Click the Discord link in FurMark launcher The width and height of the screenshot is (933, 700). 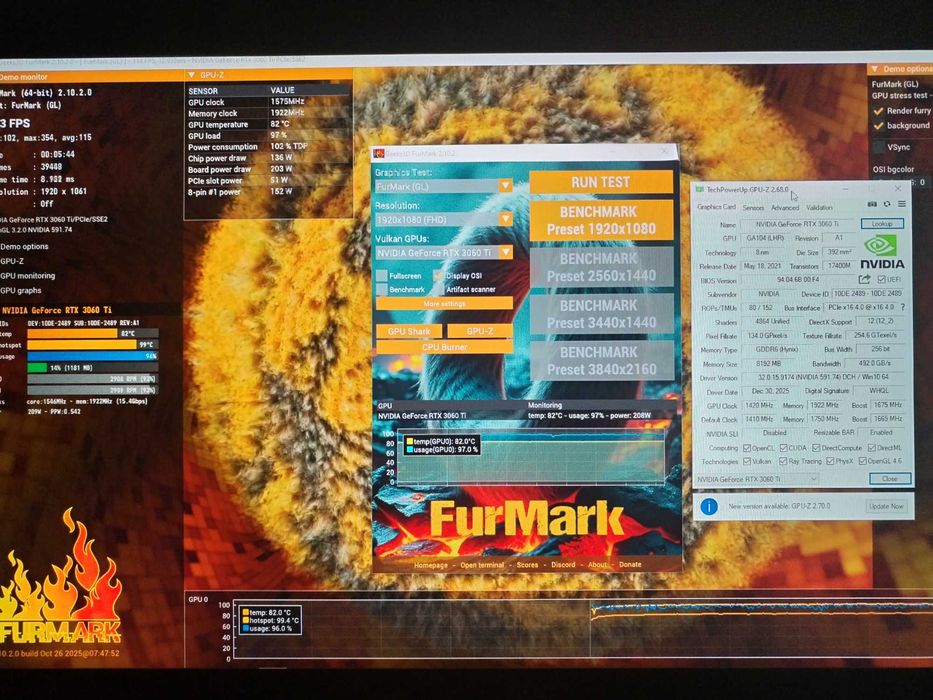563,564
